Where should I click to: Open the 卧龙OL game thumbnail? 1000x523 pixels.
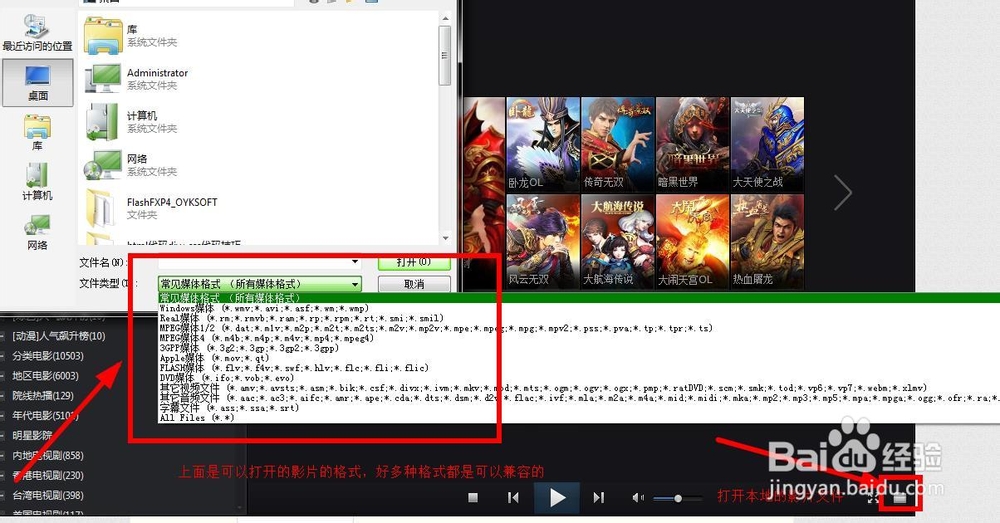[x=543, y=144]
